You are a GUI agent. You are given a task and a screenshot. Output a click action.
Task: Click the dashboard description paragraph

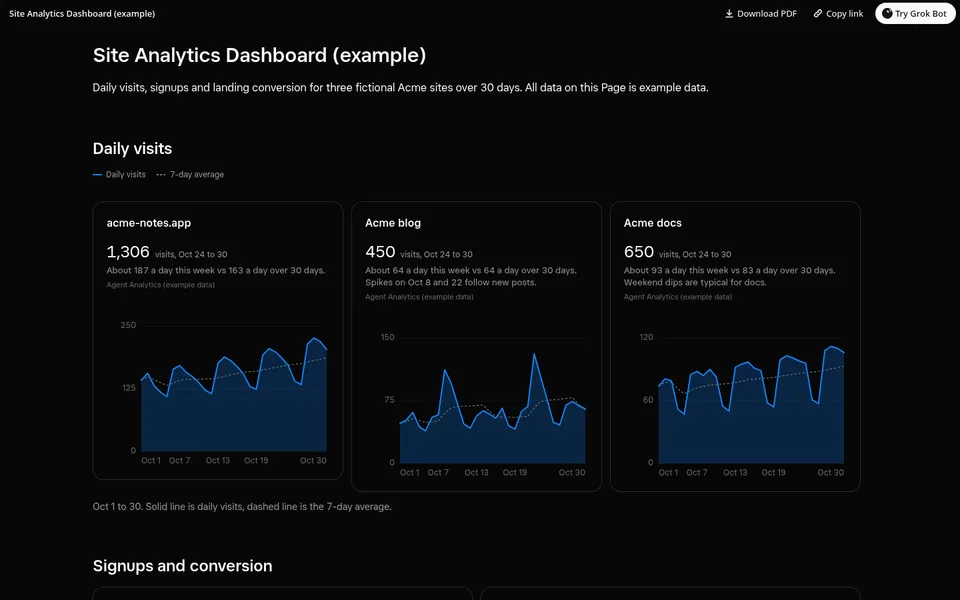click(400, 88)
